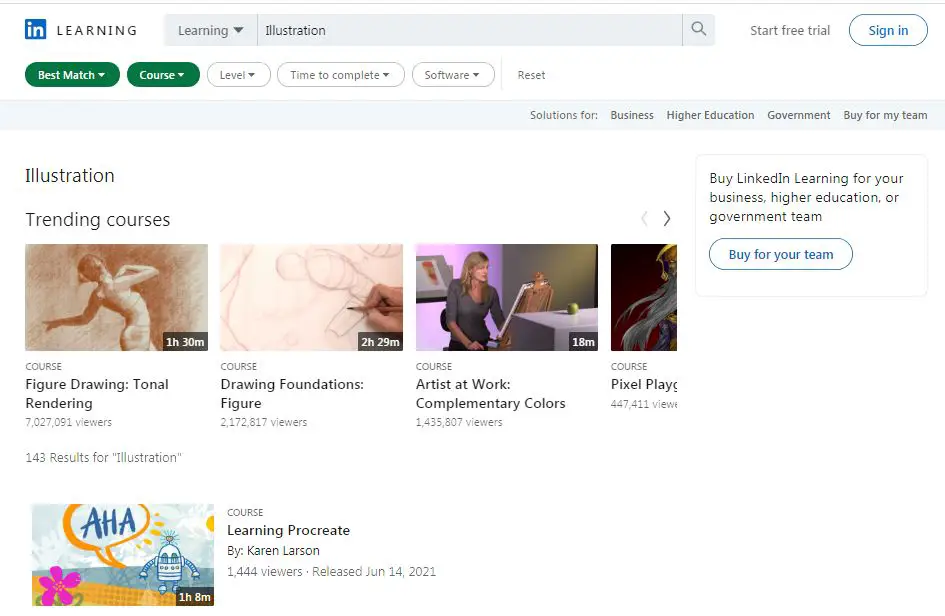The image size is (945, 616).
Task: Click the magnifying glass search icon
Action: click(x=698, y=30)
